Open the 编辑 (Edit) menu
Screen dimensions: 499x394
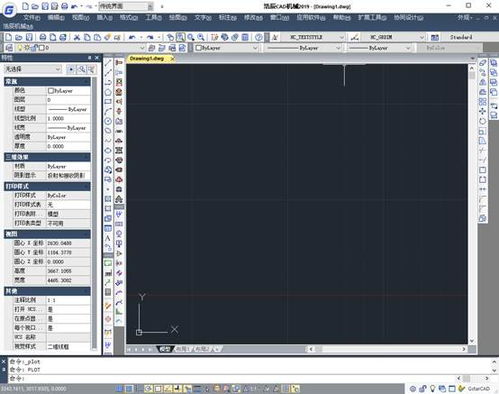tap(56, 17)
